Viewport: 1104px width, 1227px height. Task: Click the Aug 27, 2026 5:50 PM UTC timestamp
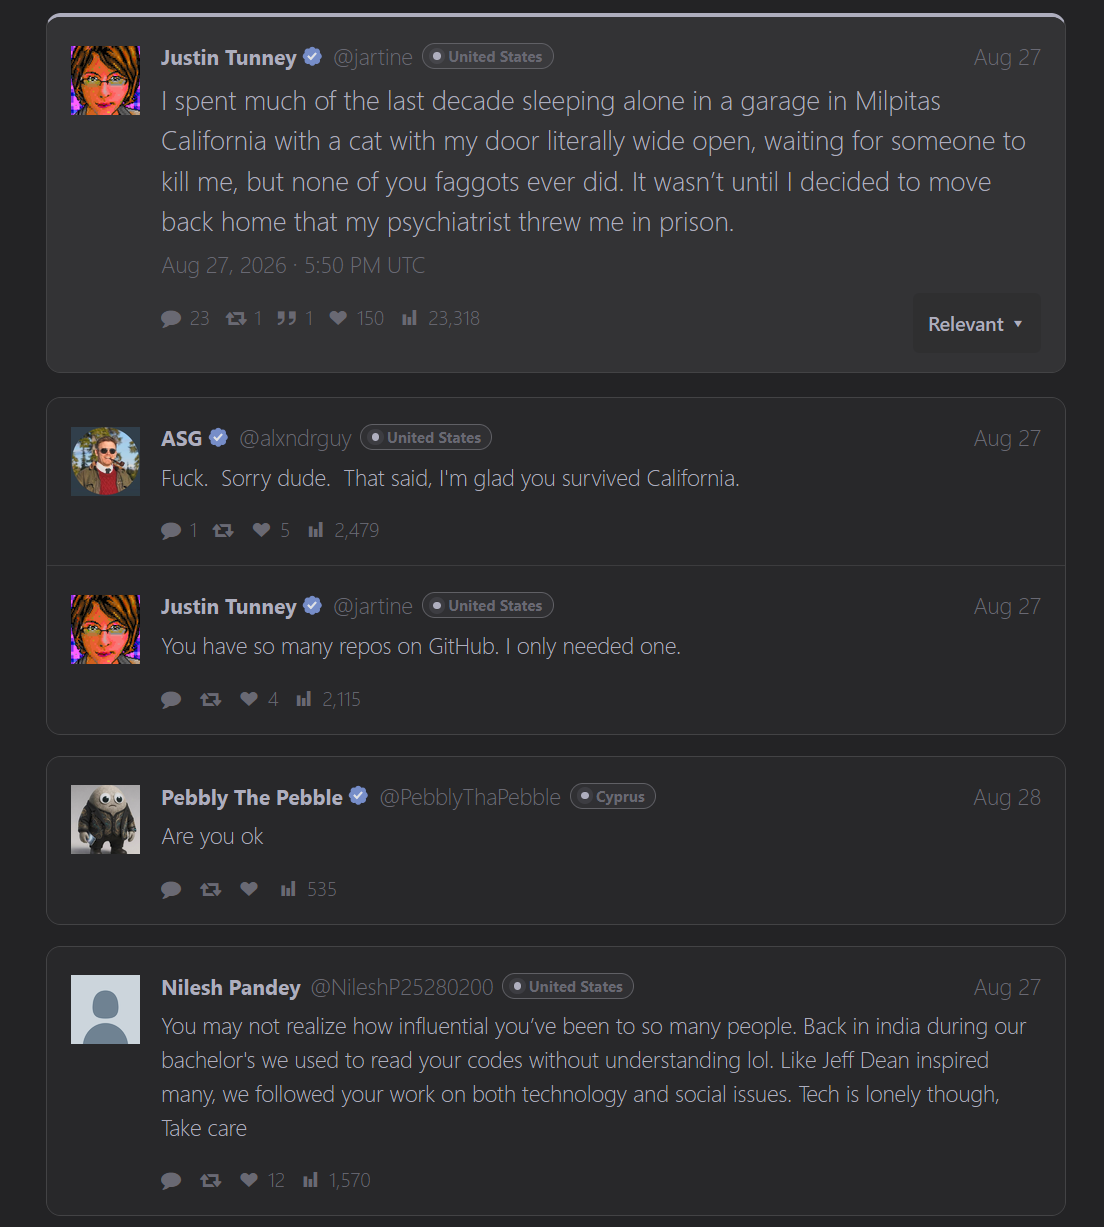293,265
